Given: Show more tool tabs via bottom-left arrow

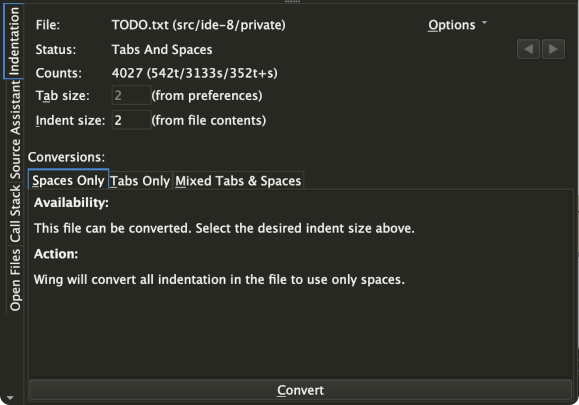Looking at the screenshot, I should [x=10, y=398].
